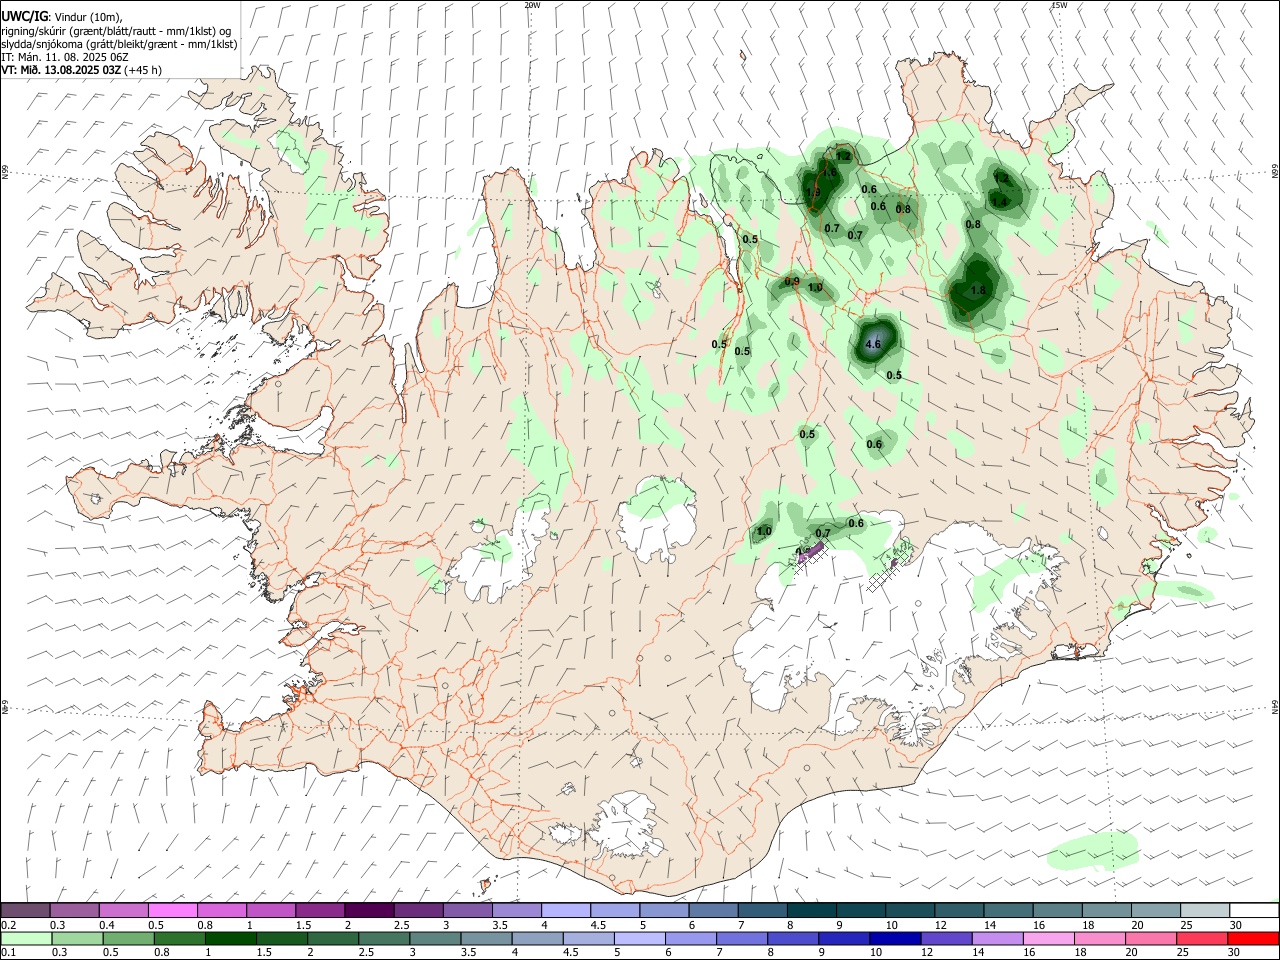Click the green rain patch offshore in the southeast
Viewport: 1280px width, 960px height.
point(1094,851)
